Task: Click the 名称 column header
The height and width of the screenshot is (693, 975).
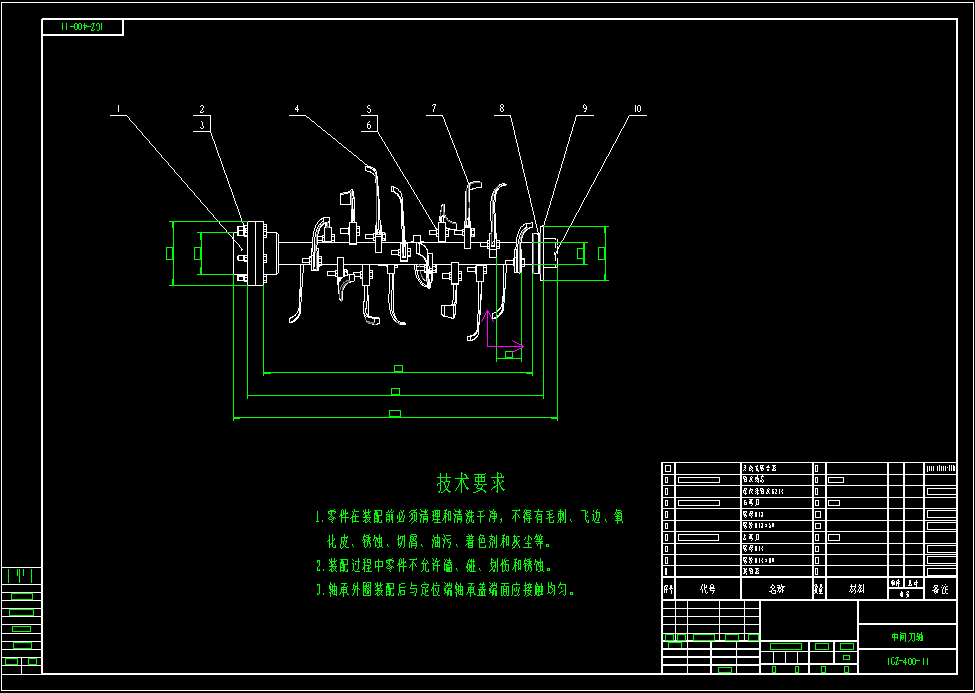Action: (x=777, y=589)
